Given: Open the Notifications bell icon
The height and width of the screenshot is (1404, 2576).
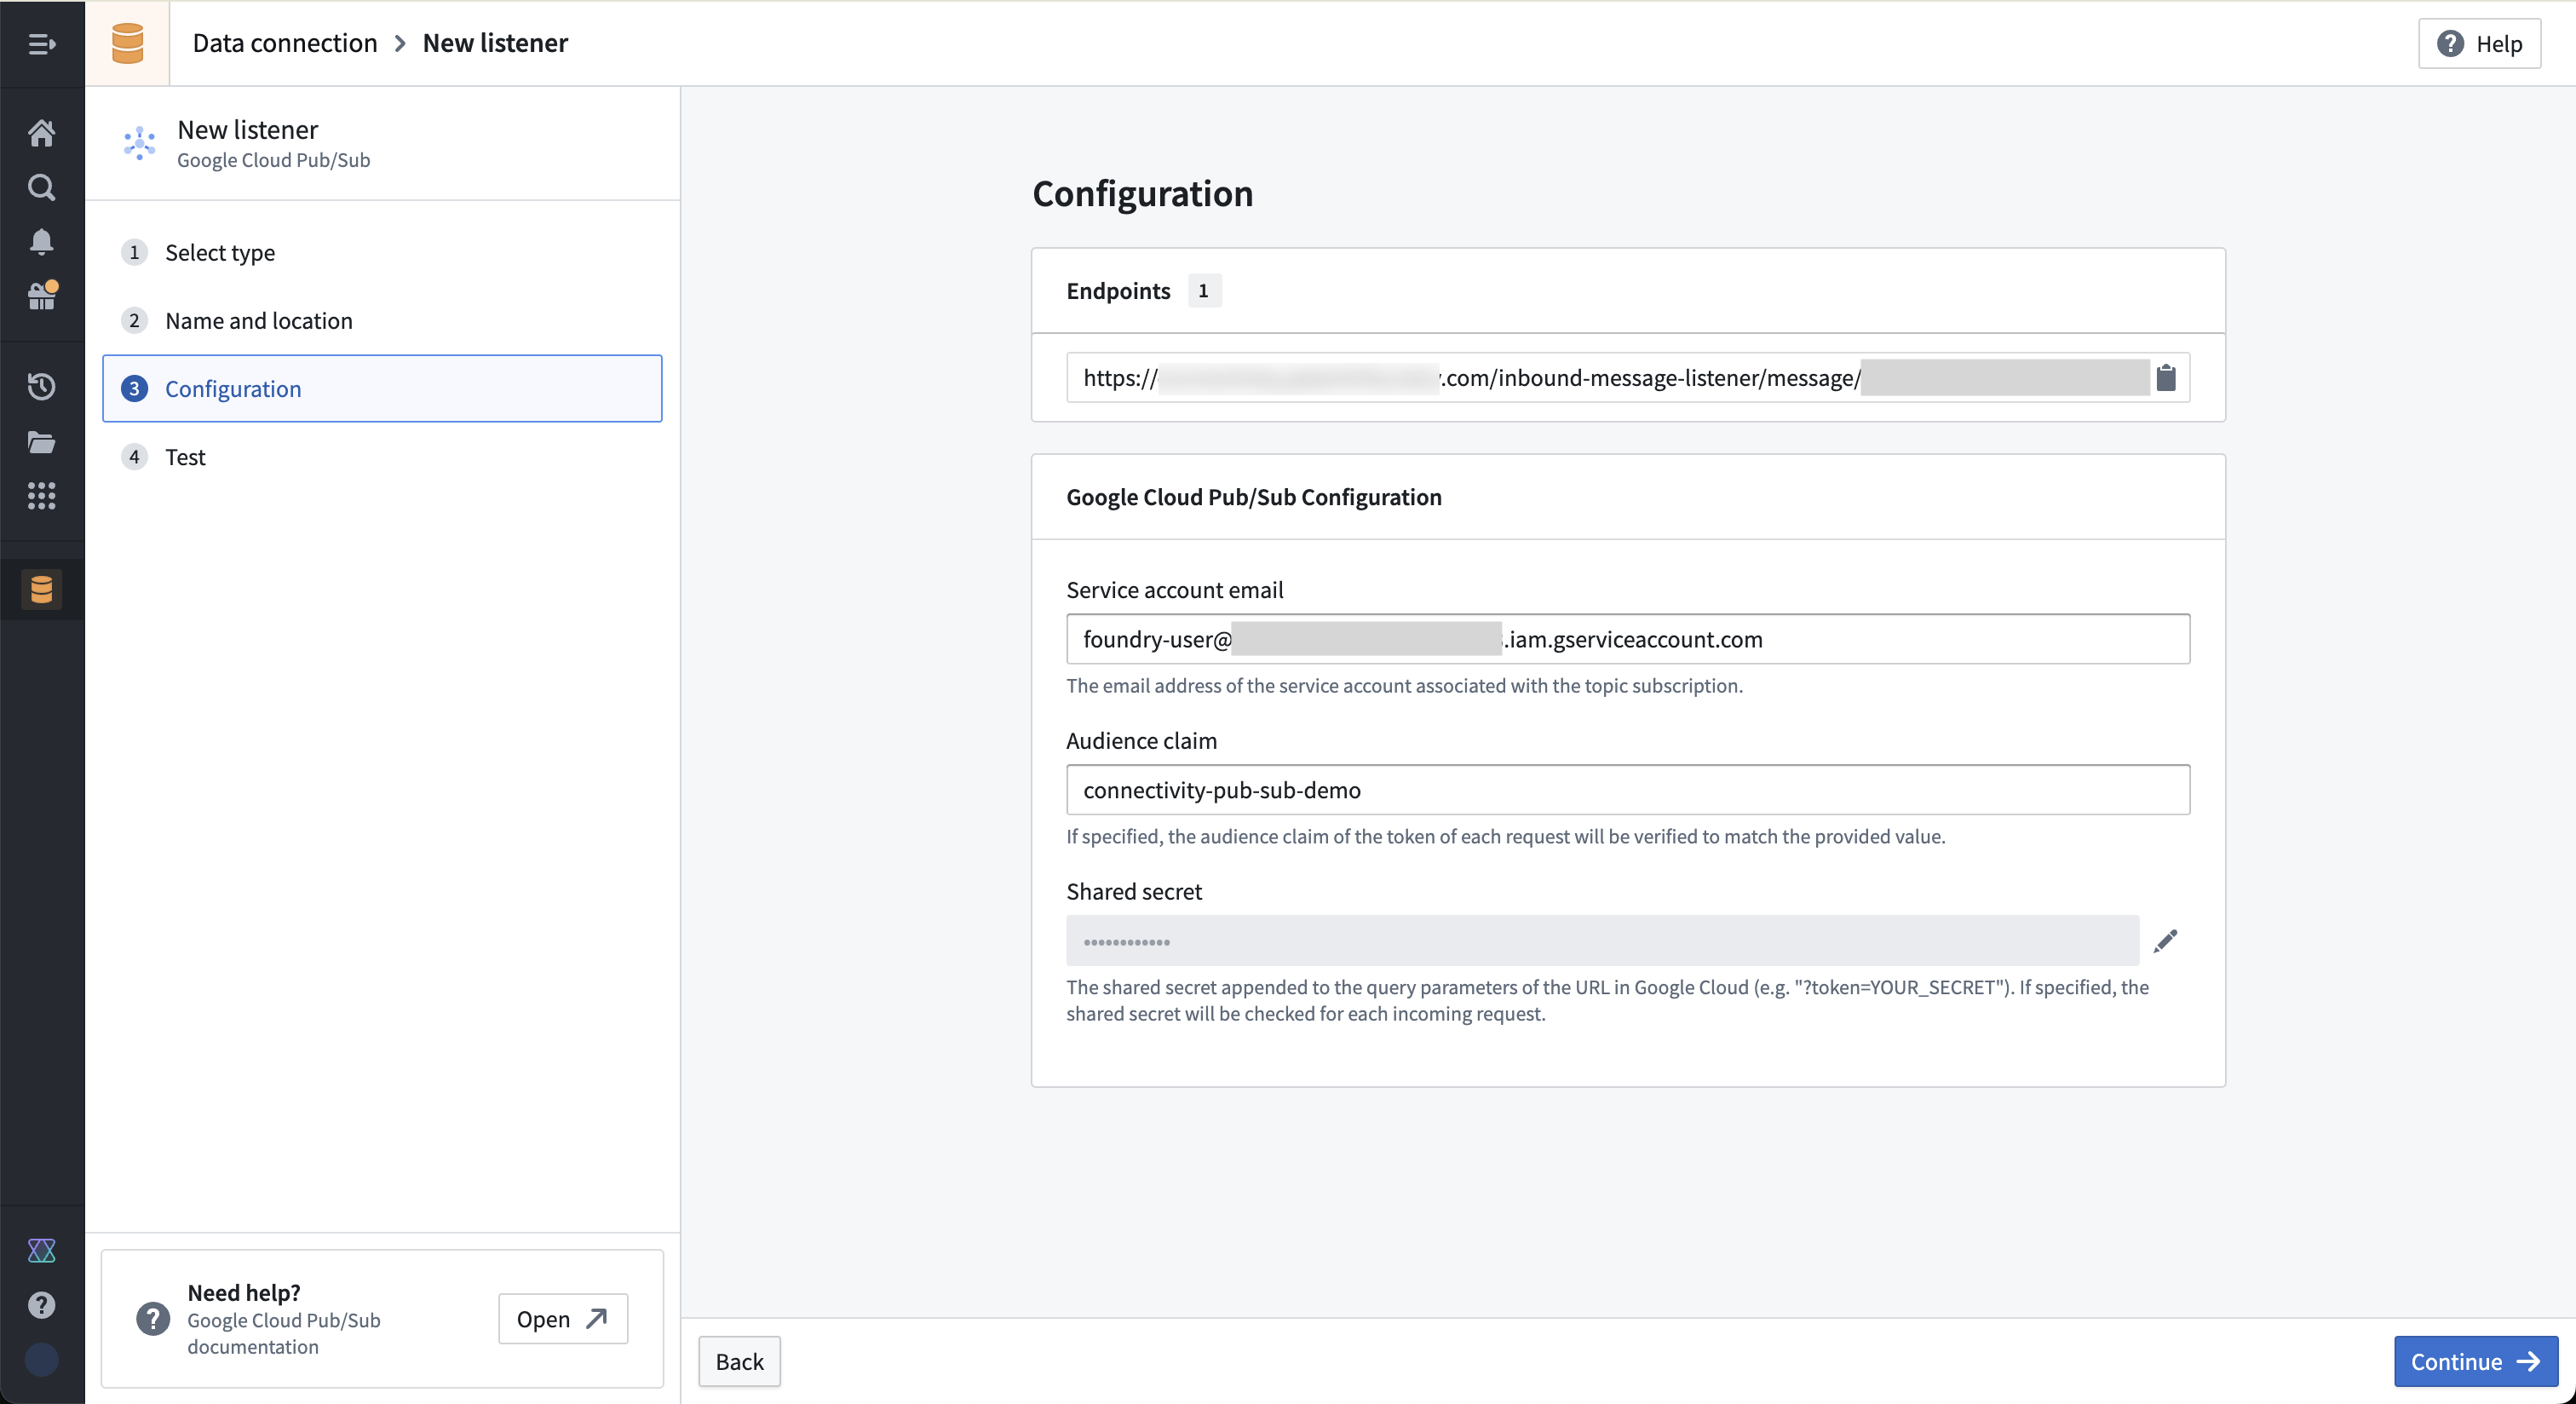Looking at the screenshot, I should (x=41, y=241).
